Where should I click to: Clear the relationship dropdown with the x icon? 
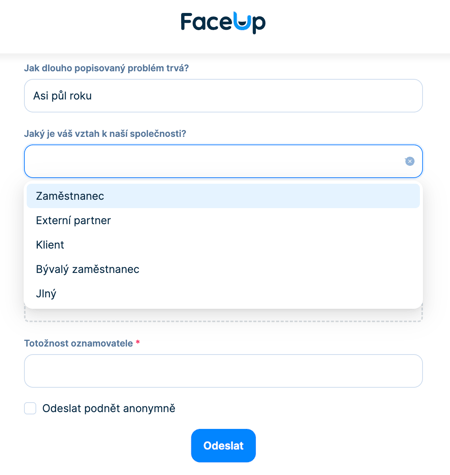[410, 161]
